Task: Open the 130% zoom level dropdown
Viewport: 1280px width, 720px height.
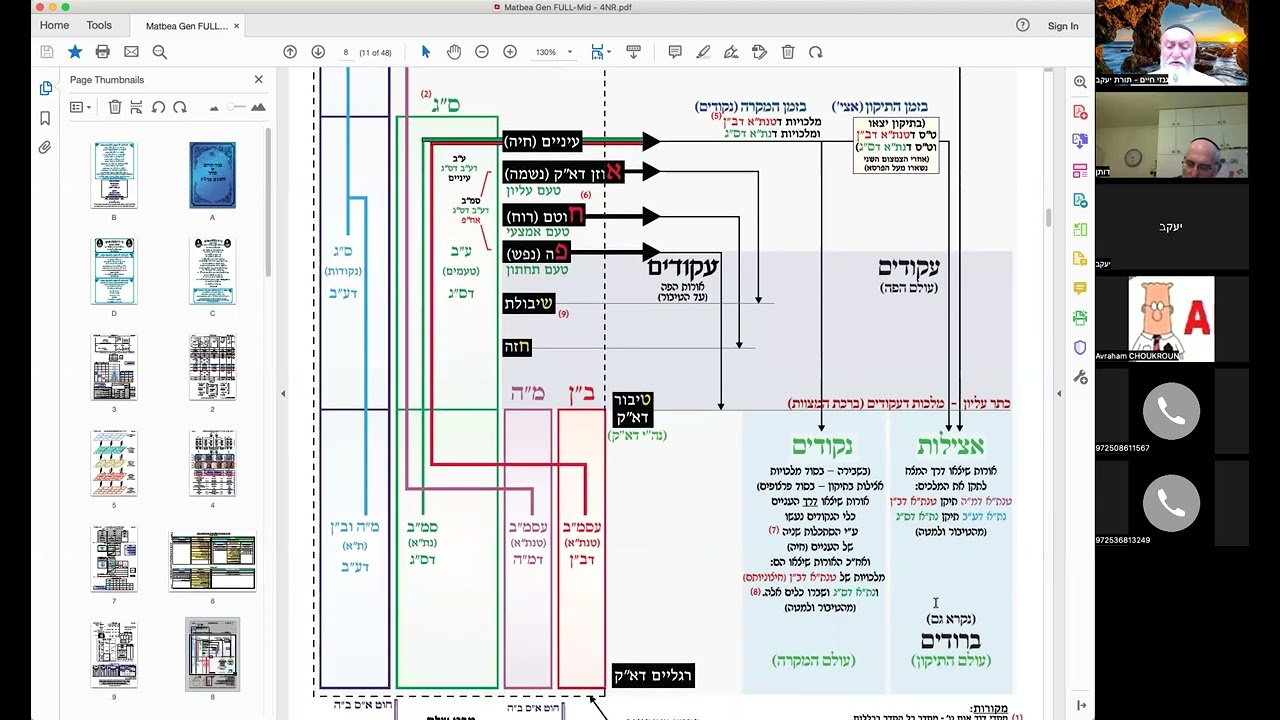Action: [553, 52]
